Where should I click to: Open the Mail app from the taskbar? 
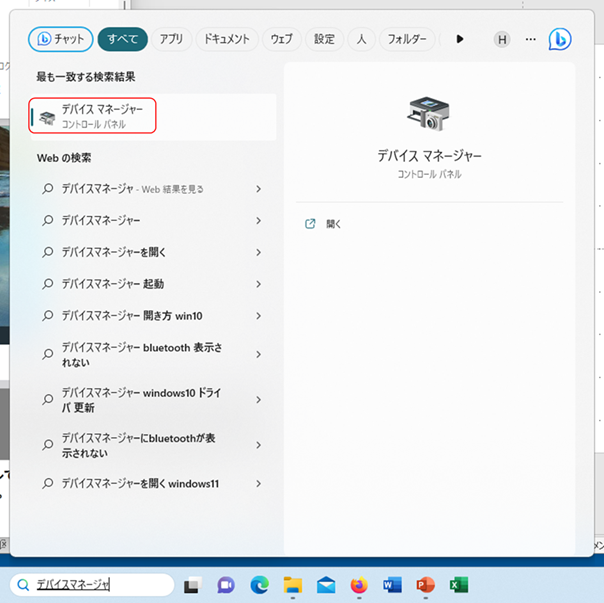[x=325, y=585]
